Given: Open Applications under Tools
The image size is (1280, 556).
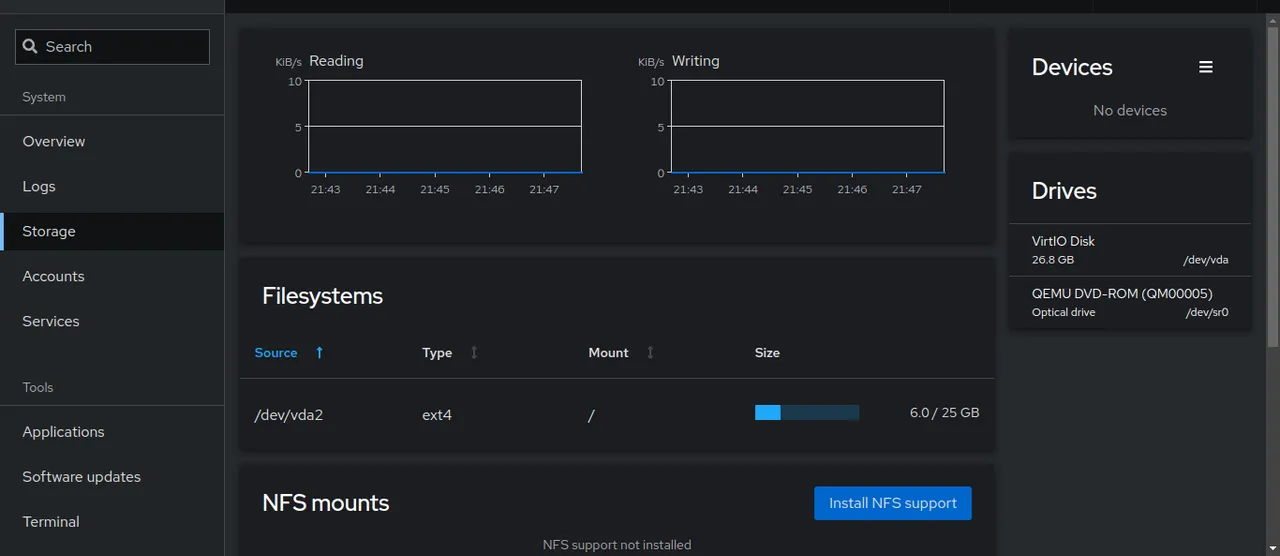Looking at the screenshot, I should click(x=112, y=432).
